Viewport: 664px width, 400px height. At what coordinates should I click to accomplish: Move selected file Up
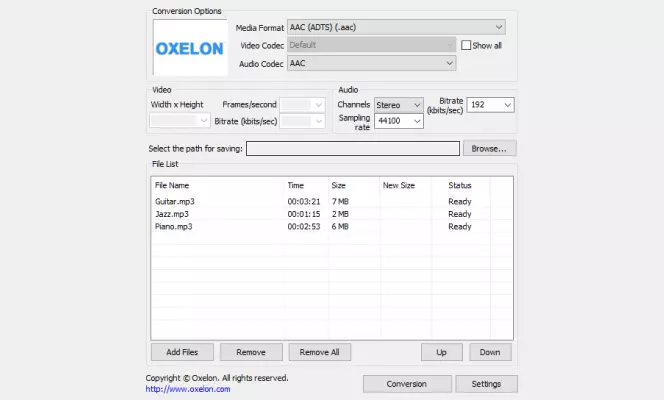tap(442, 352)
